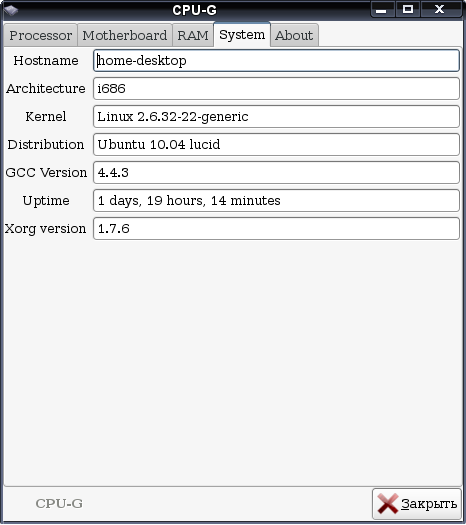Click the Uptime field value
The height and width of the screenshot is (525, 466).
point(276,201)
